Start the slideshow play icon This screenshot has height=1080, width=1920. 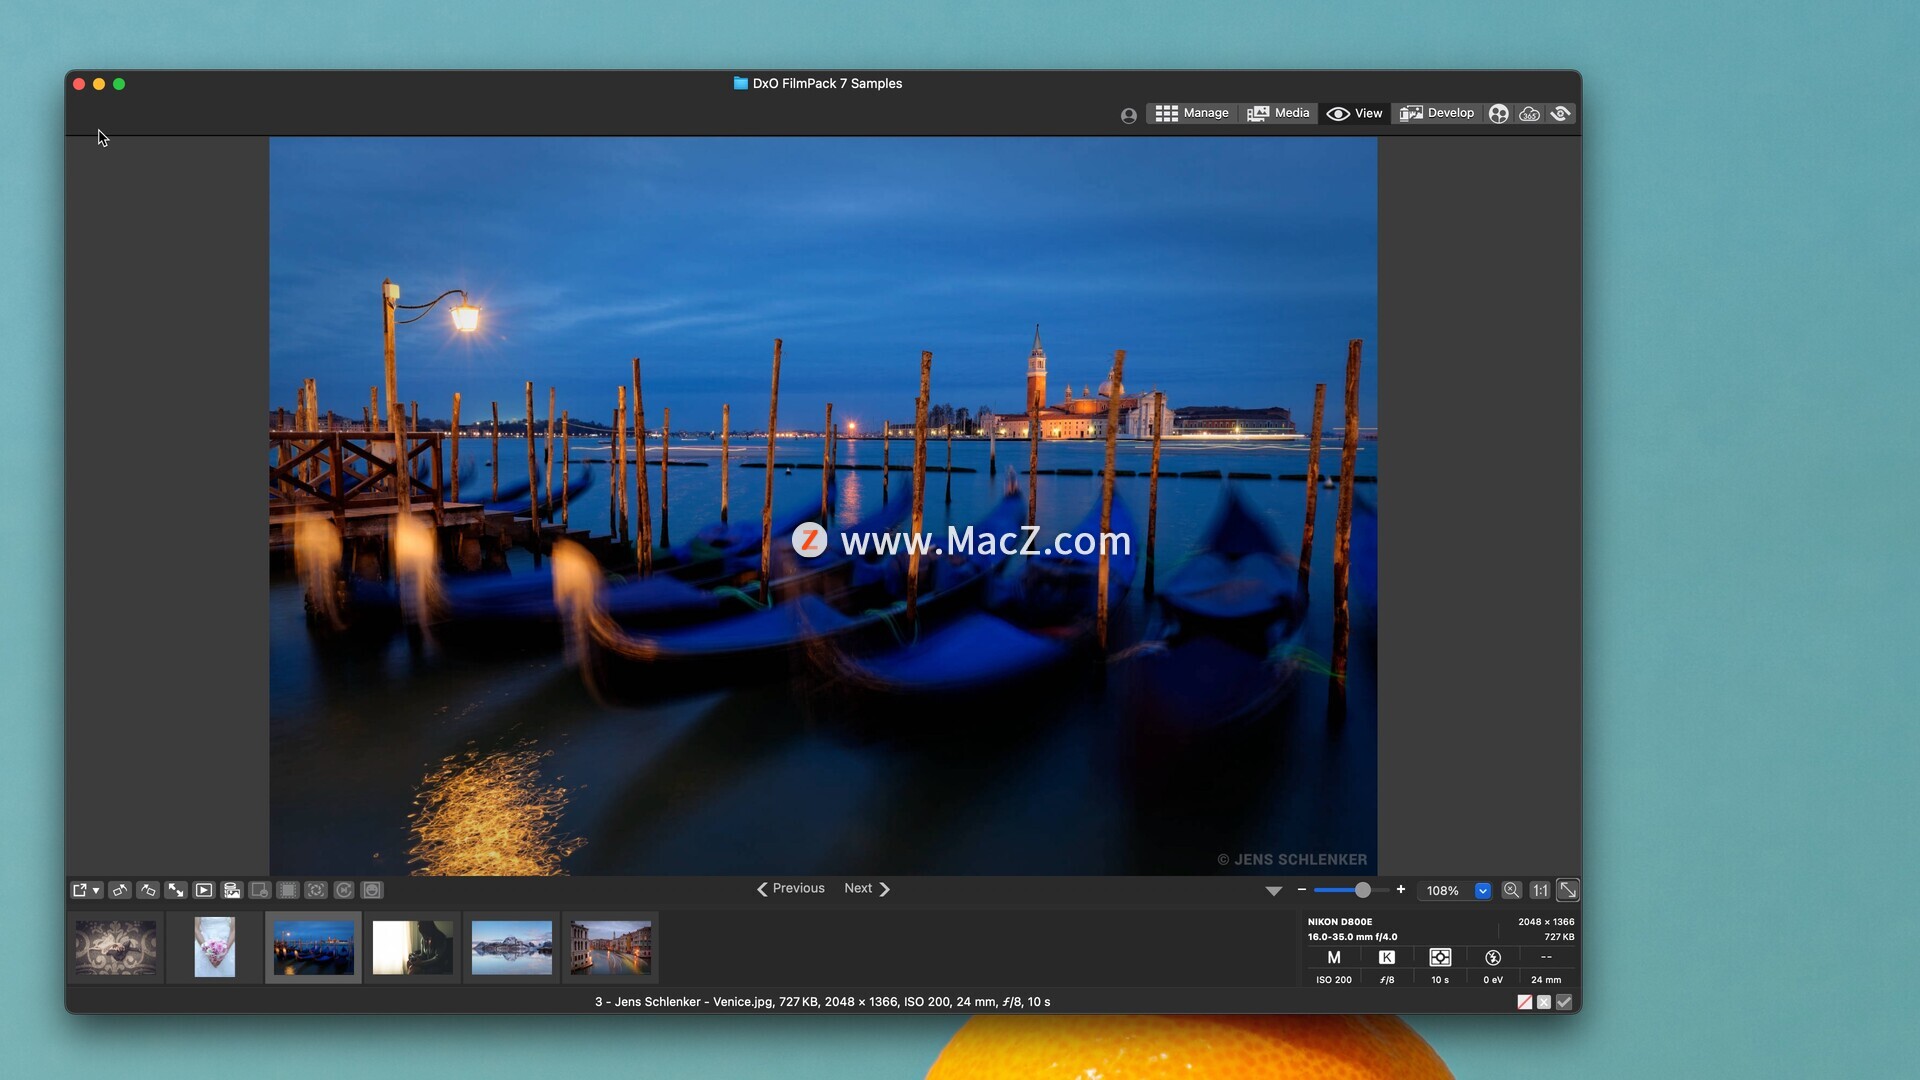204,890
